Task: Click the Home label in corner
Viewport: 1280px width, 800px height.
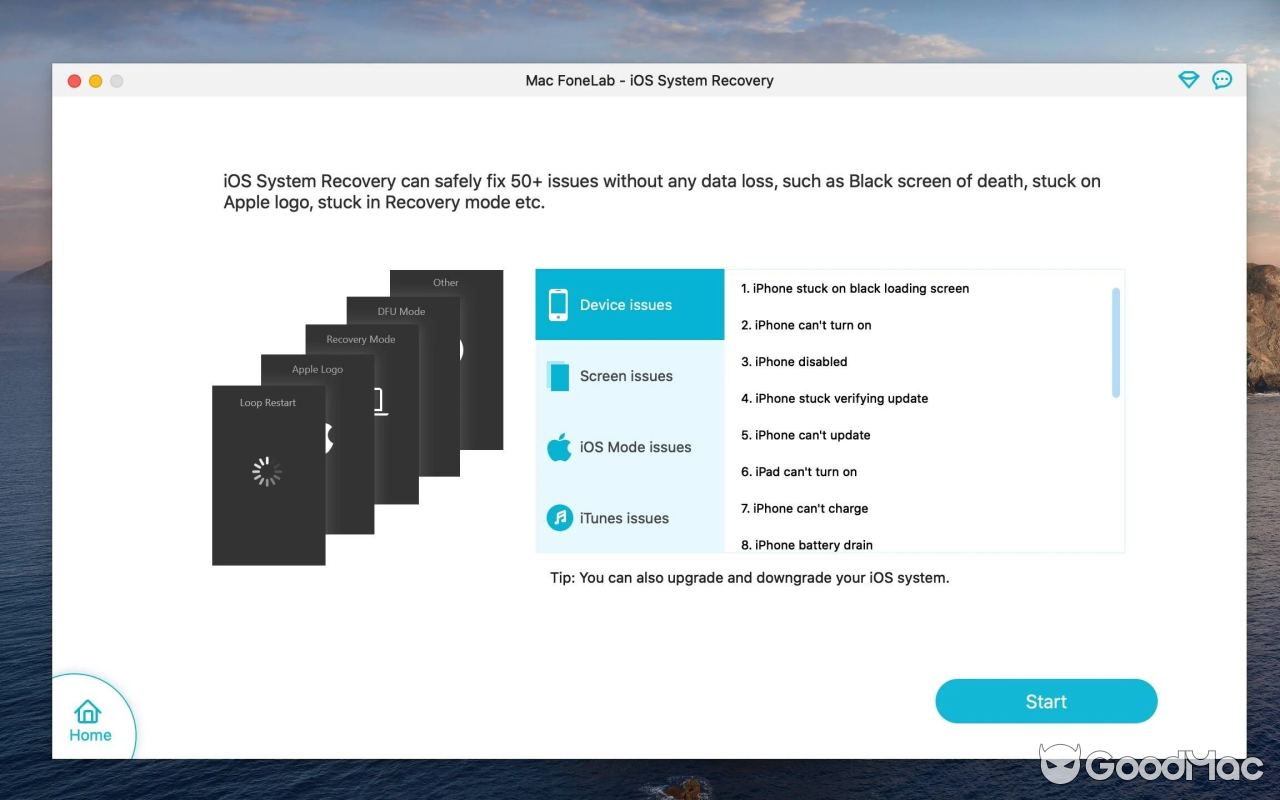Action: click(x=90, y=736)
